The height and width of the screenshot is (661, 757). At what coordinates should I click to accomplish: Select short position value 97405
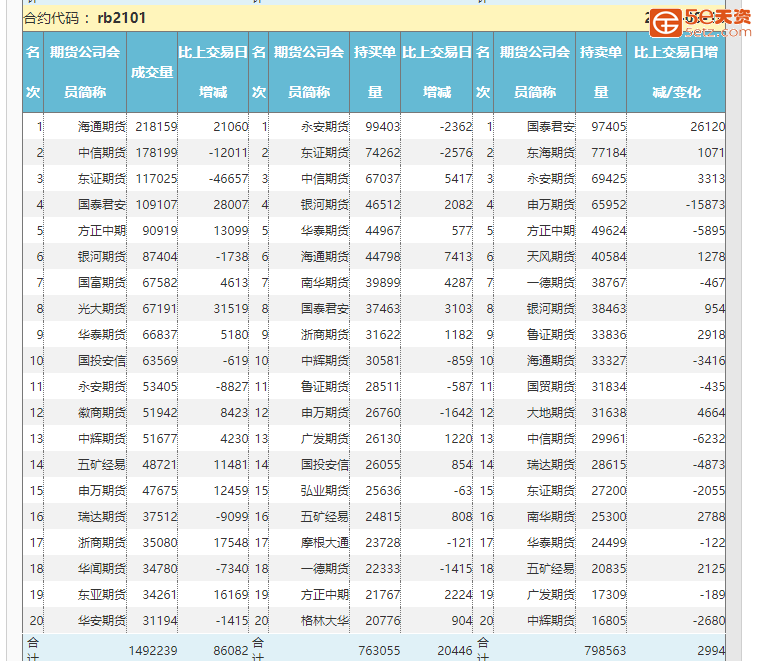(x=609, y=127)
